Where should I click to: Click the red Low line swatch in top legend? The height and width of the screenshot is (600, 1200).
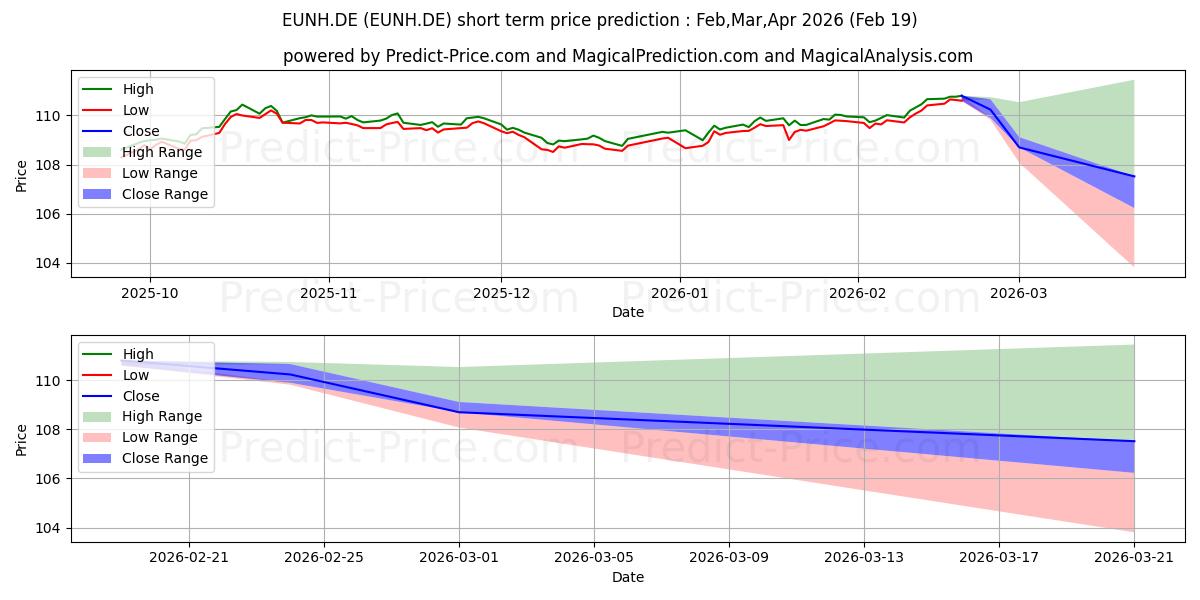click(x=99, y=111)
